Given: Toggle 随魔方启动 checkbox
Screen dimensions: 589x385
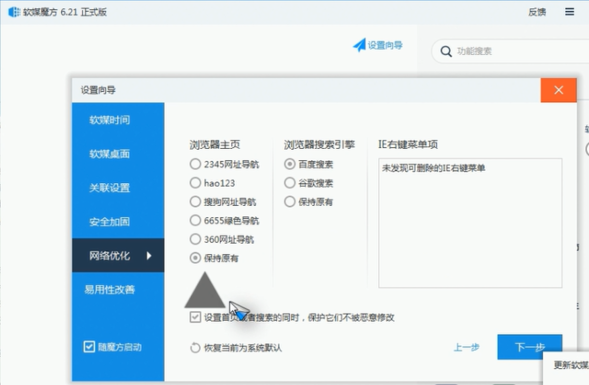Looking at the screenshot, I should pyautogui.click(x=89, y=347).
